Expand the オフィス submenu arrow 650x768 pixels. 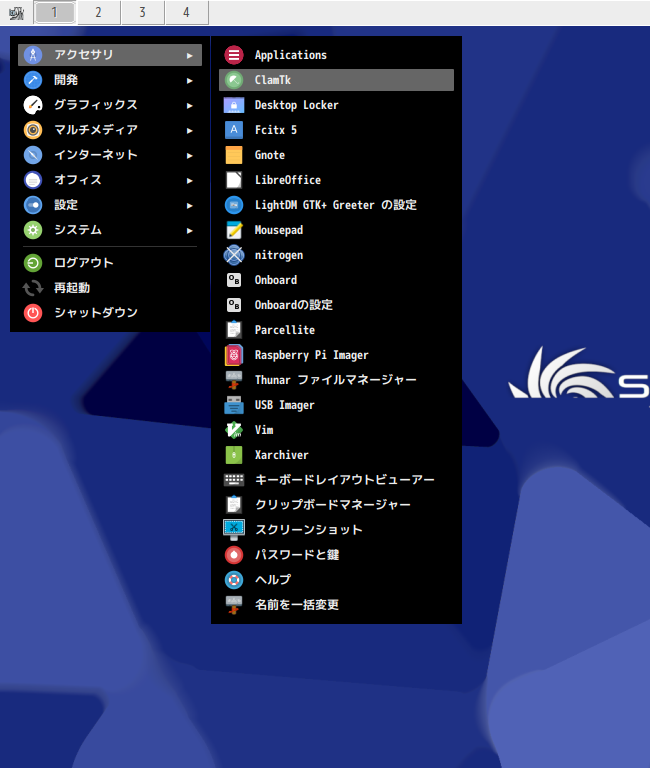click(x=190, y=181)
